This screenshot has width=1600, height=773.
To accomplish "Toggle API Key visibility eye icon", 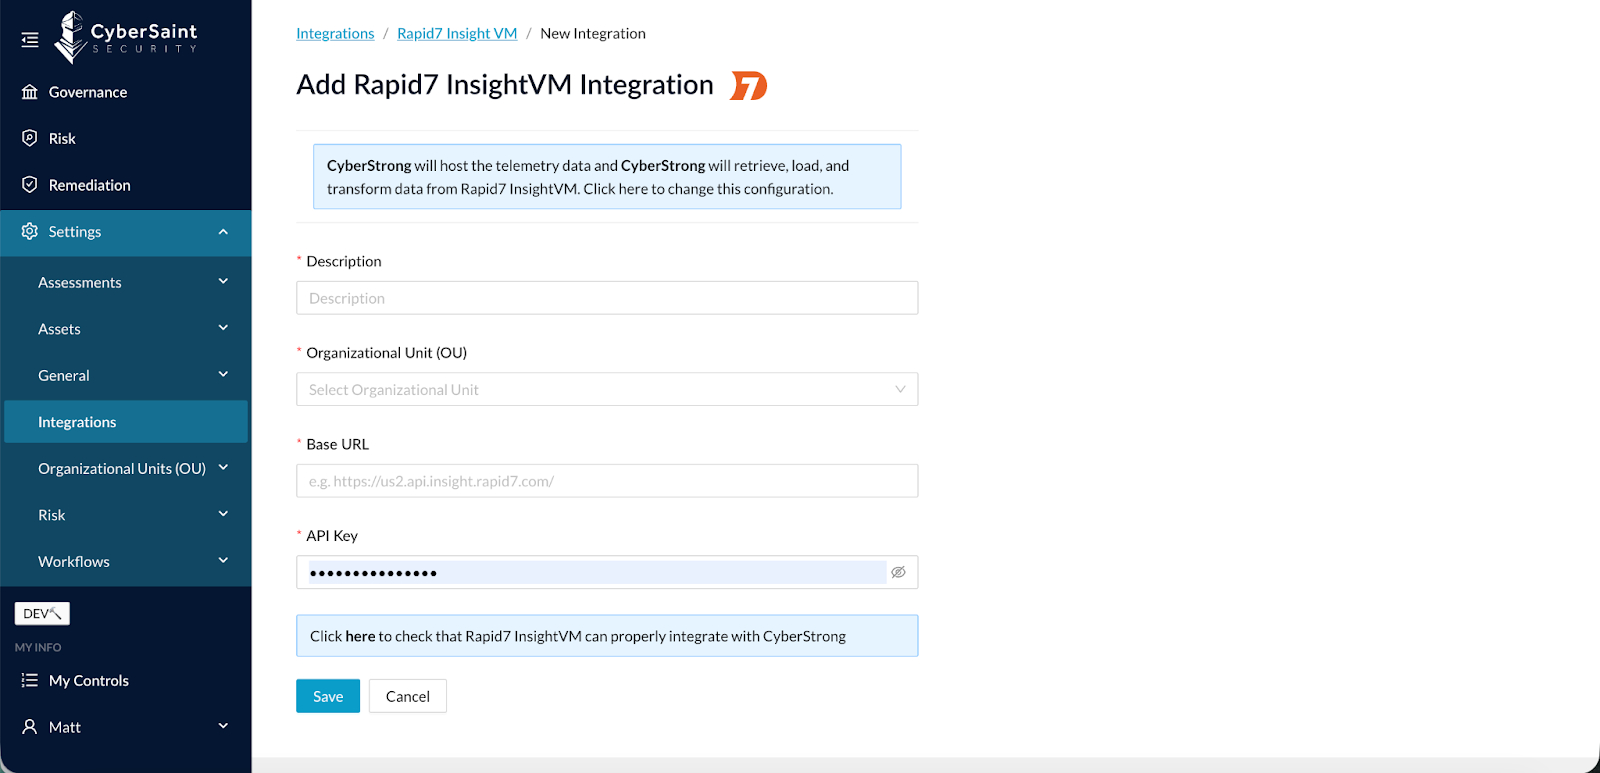I will 898,572.
